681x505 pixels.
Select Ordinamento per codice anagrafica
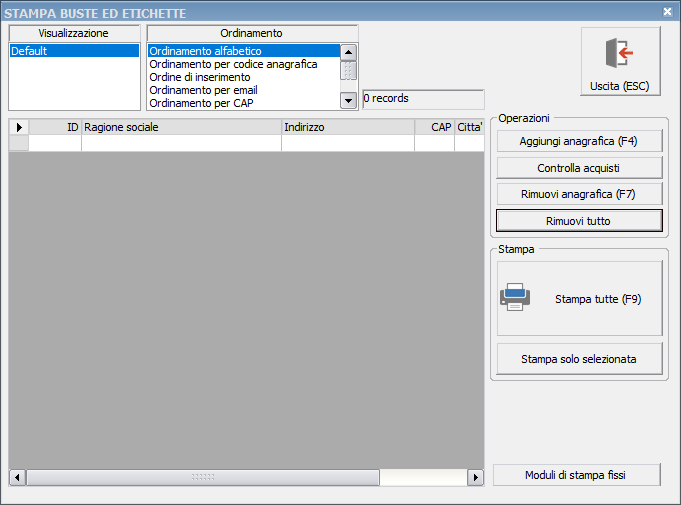coord(244,64)
